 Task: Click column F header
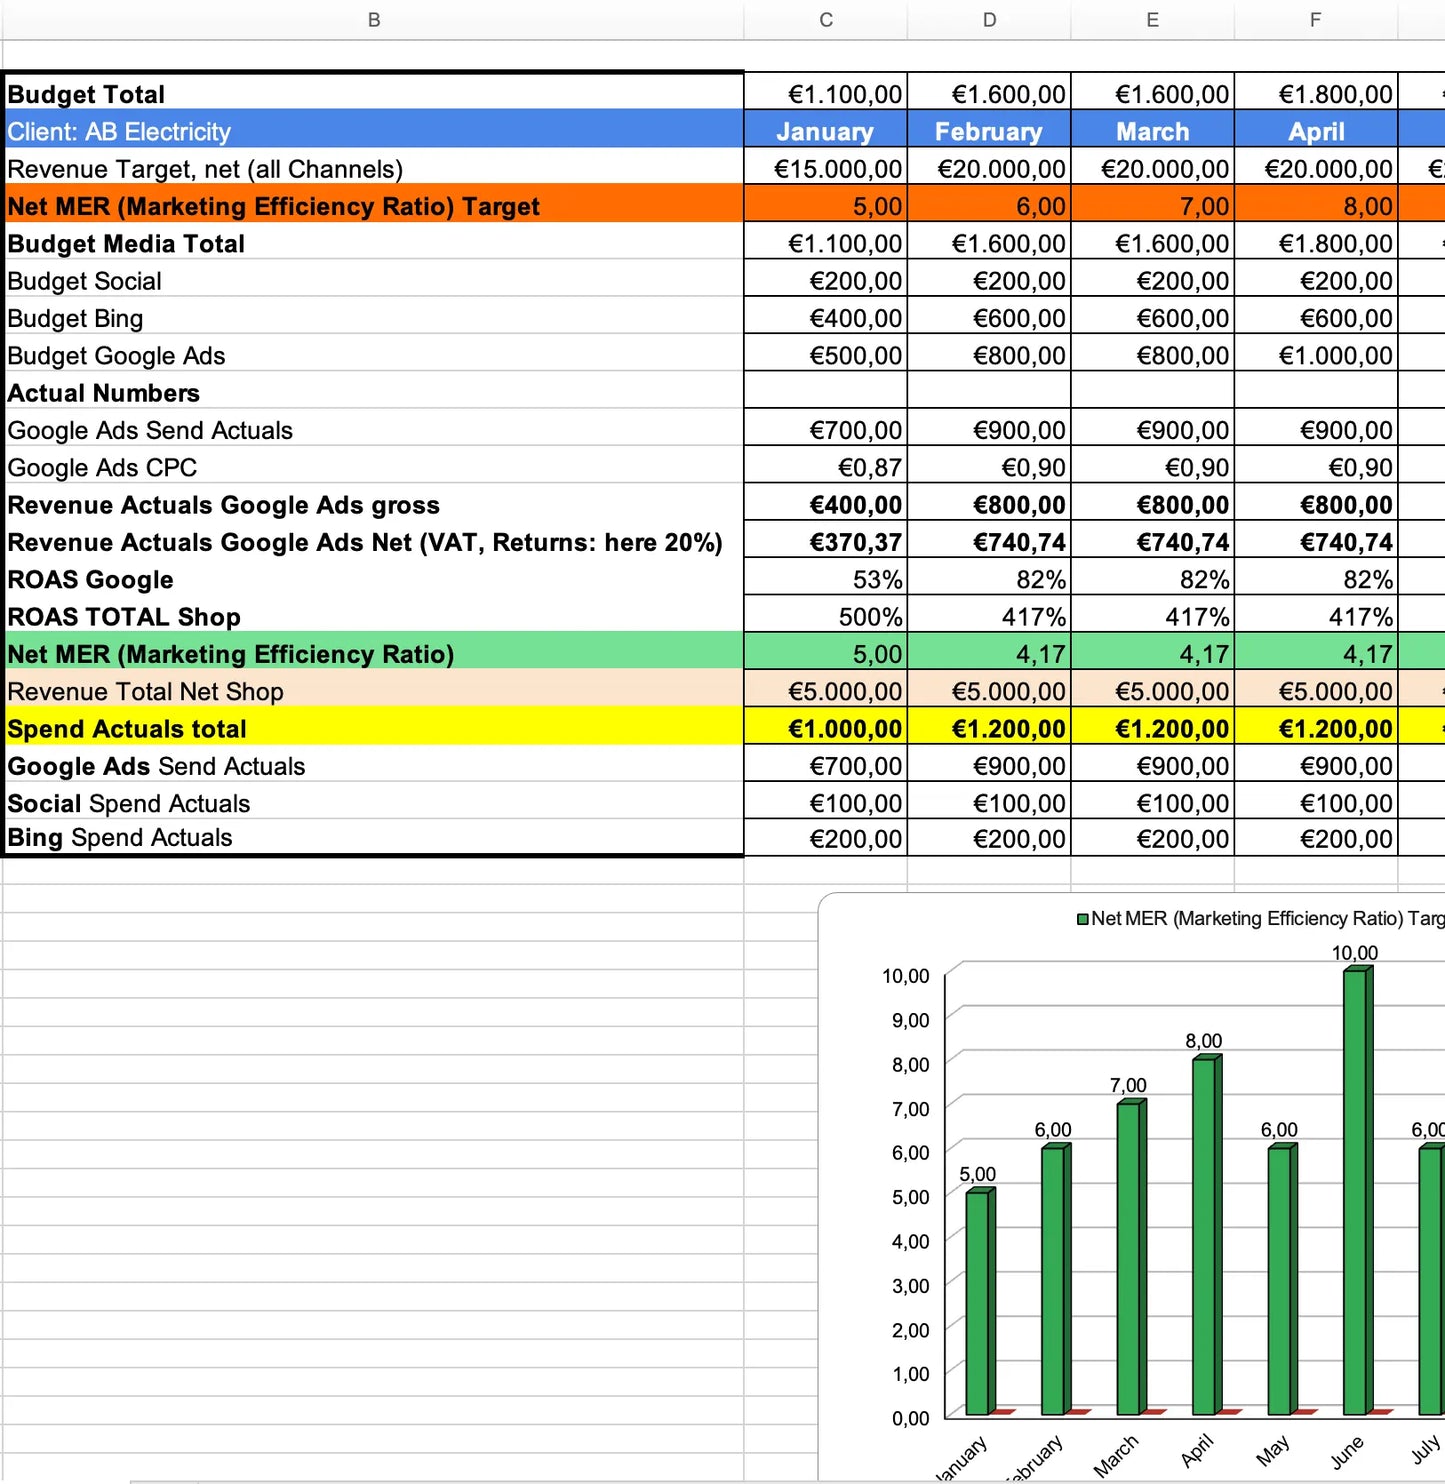pos(1315,20)
